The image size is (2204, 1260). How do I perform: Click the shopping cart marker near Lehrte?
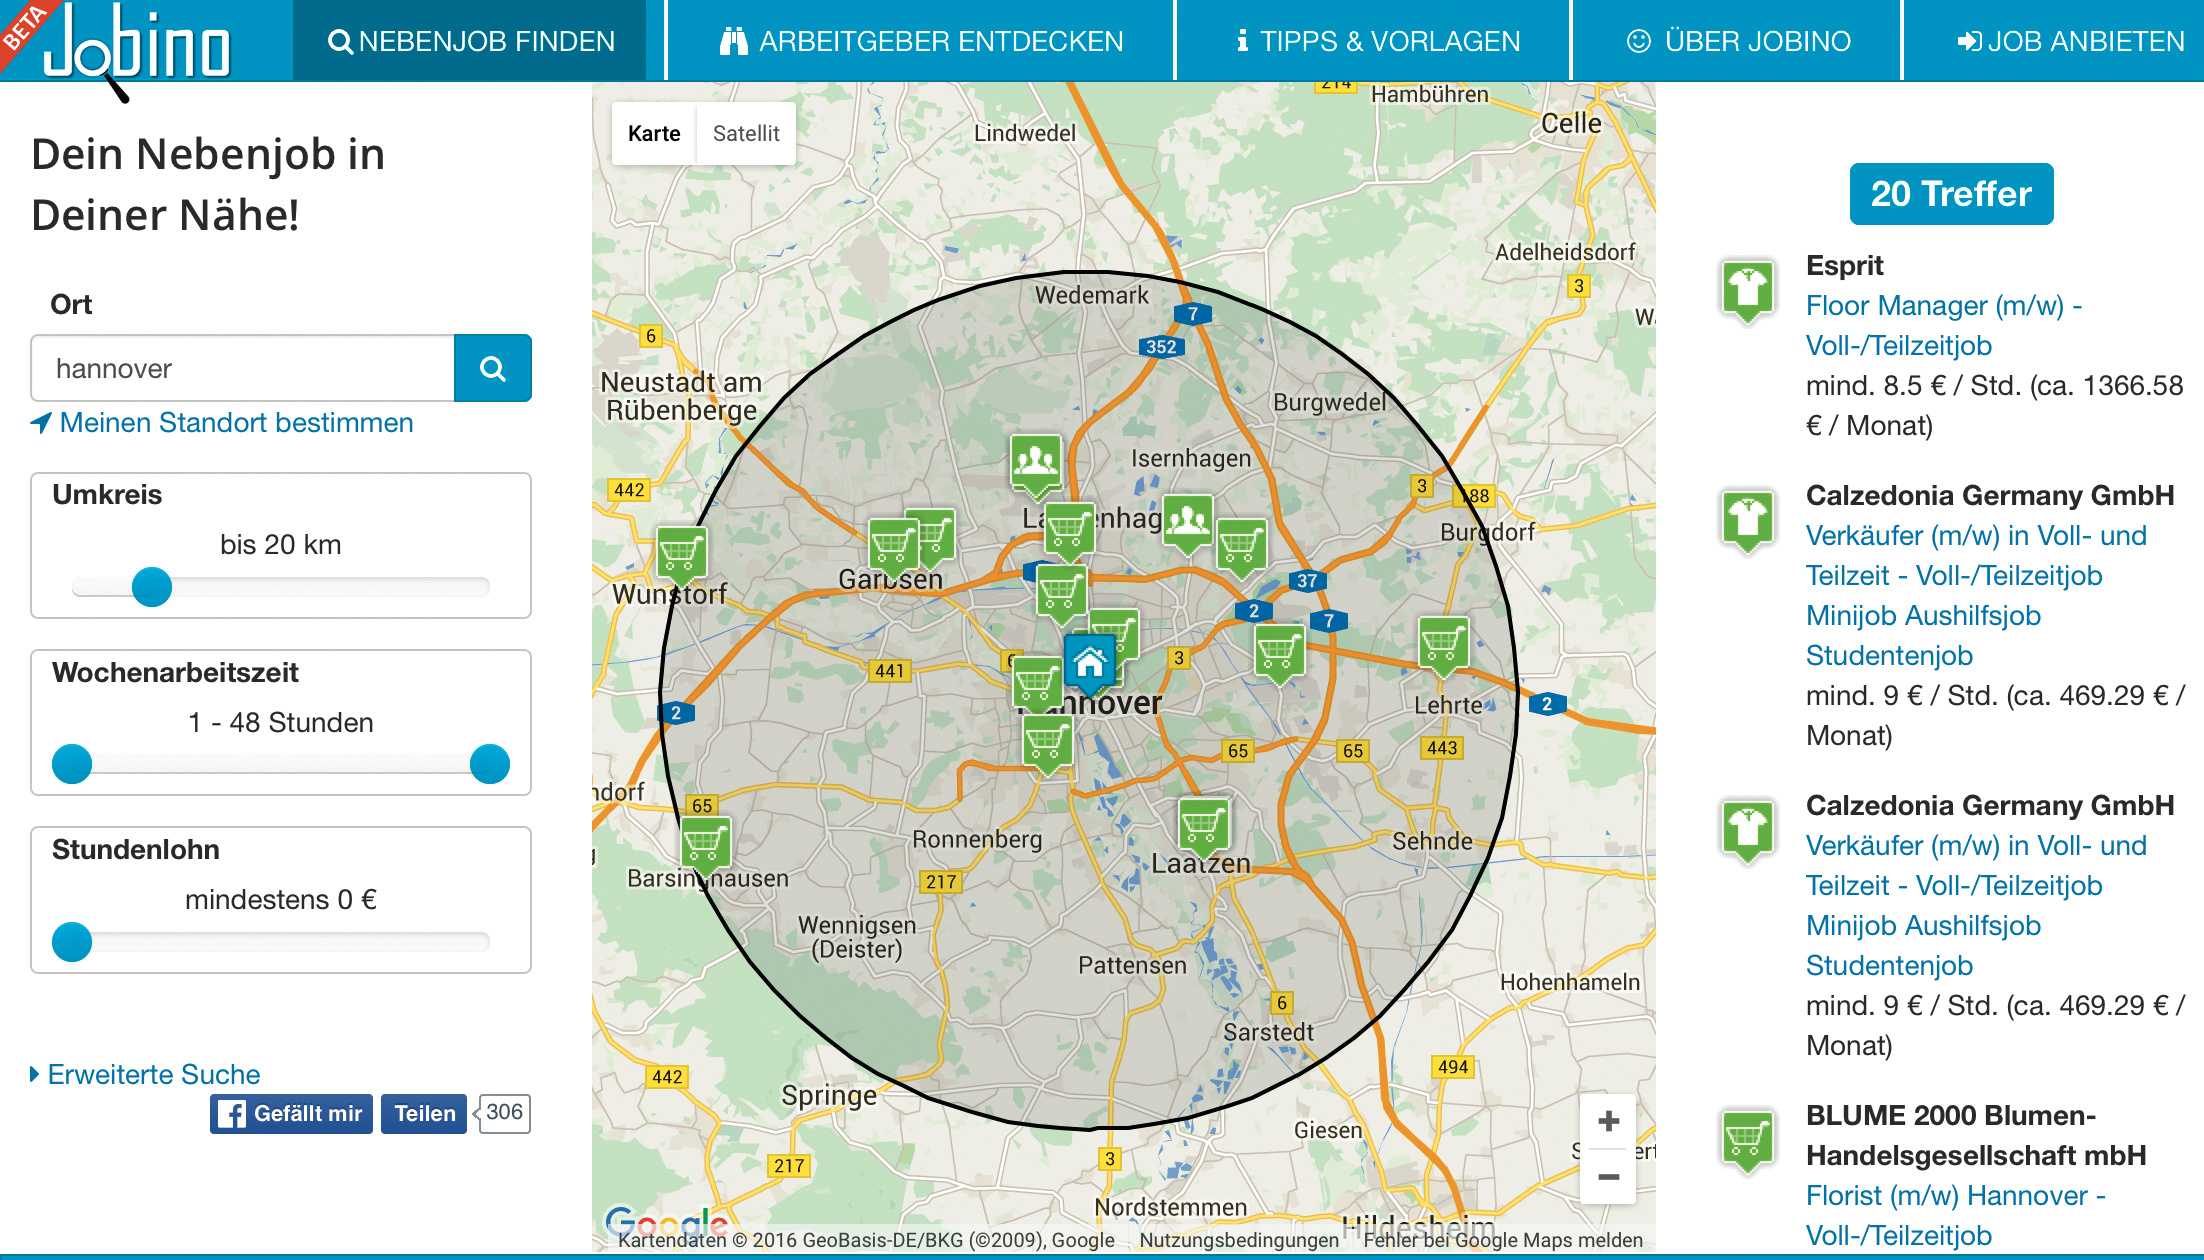[x=1442, y=642]
